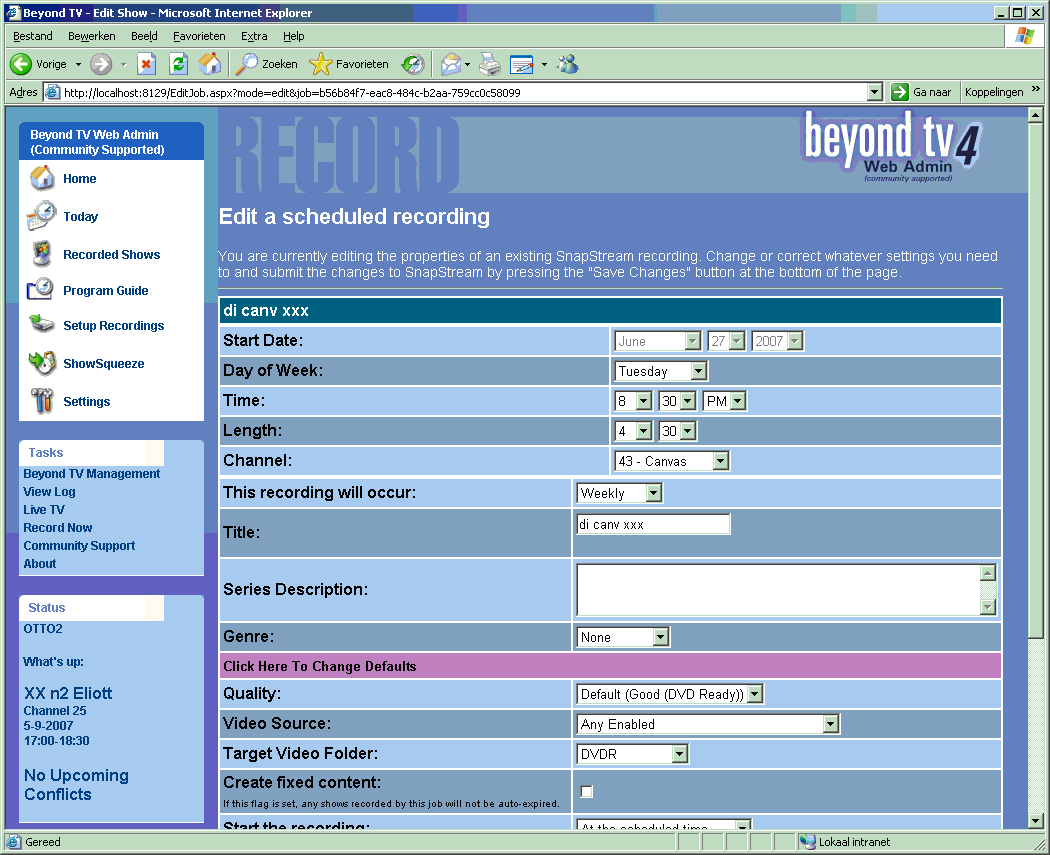Image resolution: width=1050 pixels, height=855 pixels.
Task: Click the Title text field
Action: pos(653,524)
